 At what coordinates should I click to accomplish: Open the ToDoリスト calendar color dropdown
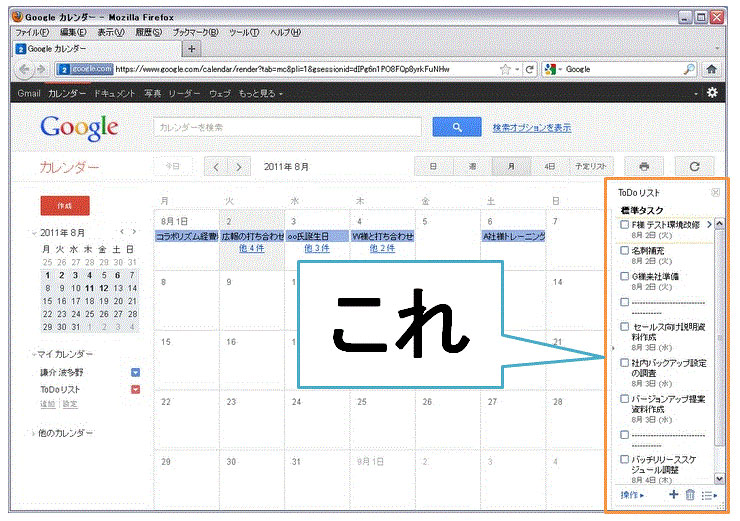click(135, 389)
